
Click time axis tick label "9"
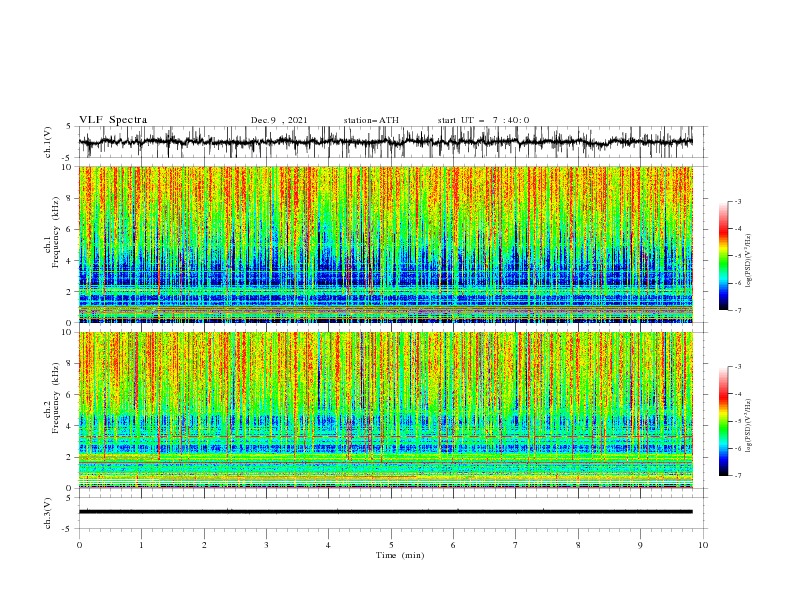(x=640, y=545)
